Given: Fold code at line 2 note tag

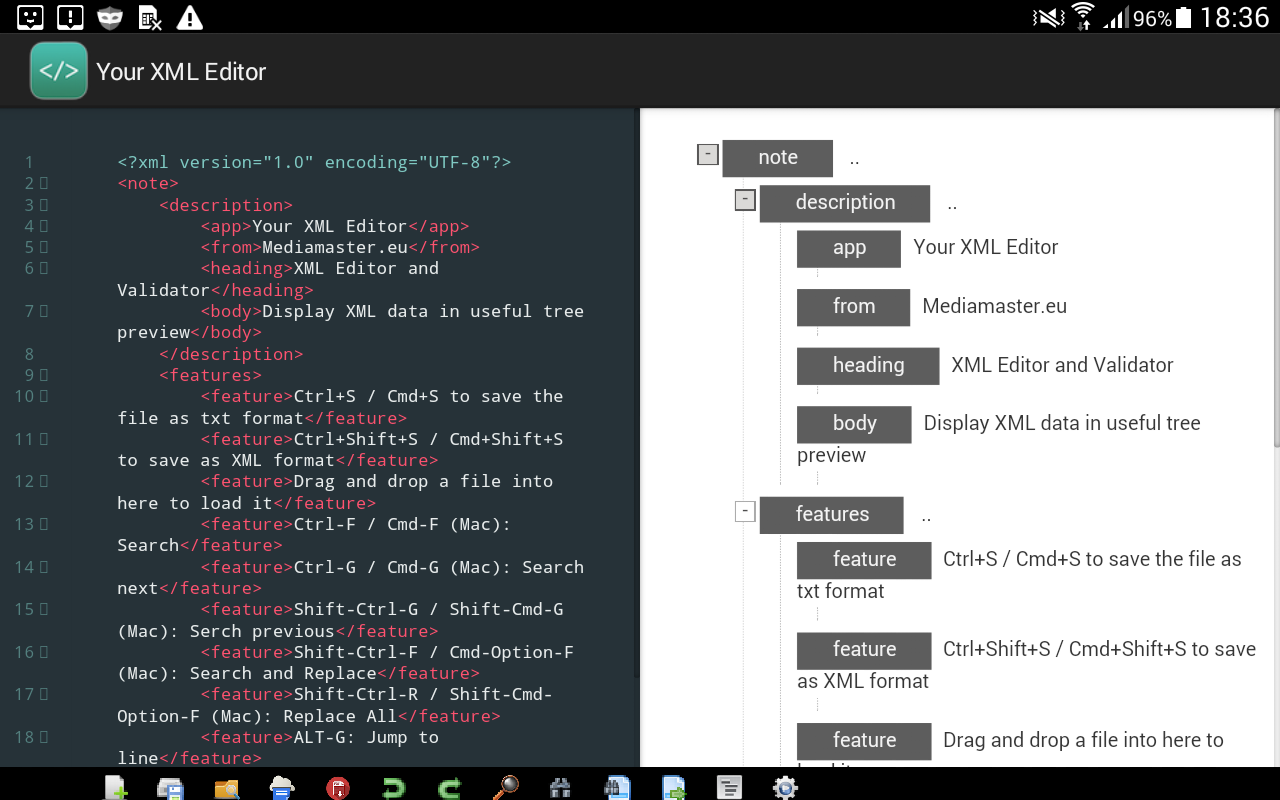Looking at the screenshot, I should [x=44, y=183].
